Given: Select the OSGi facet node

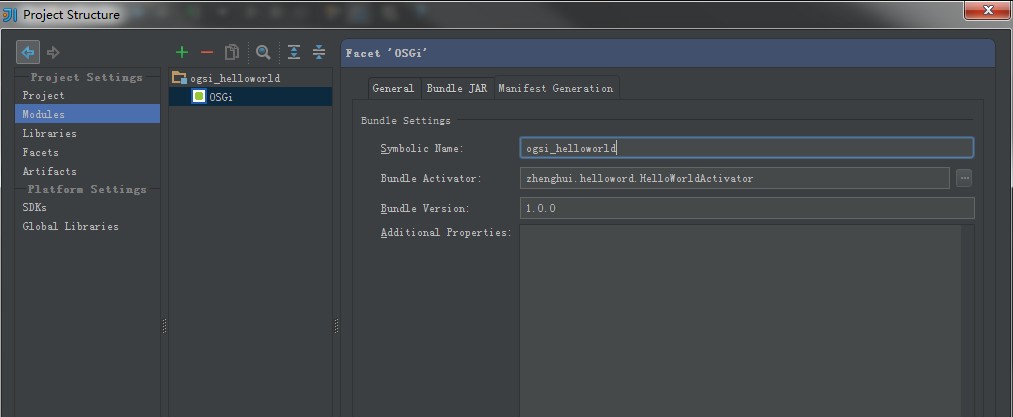Looking at the screenshot, I should [x=250, y=96].
